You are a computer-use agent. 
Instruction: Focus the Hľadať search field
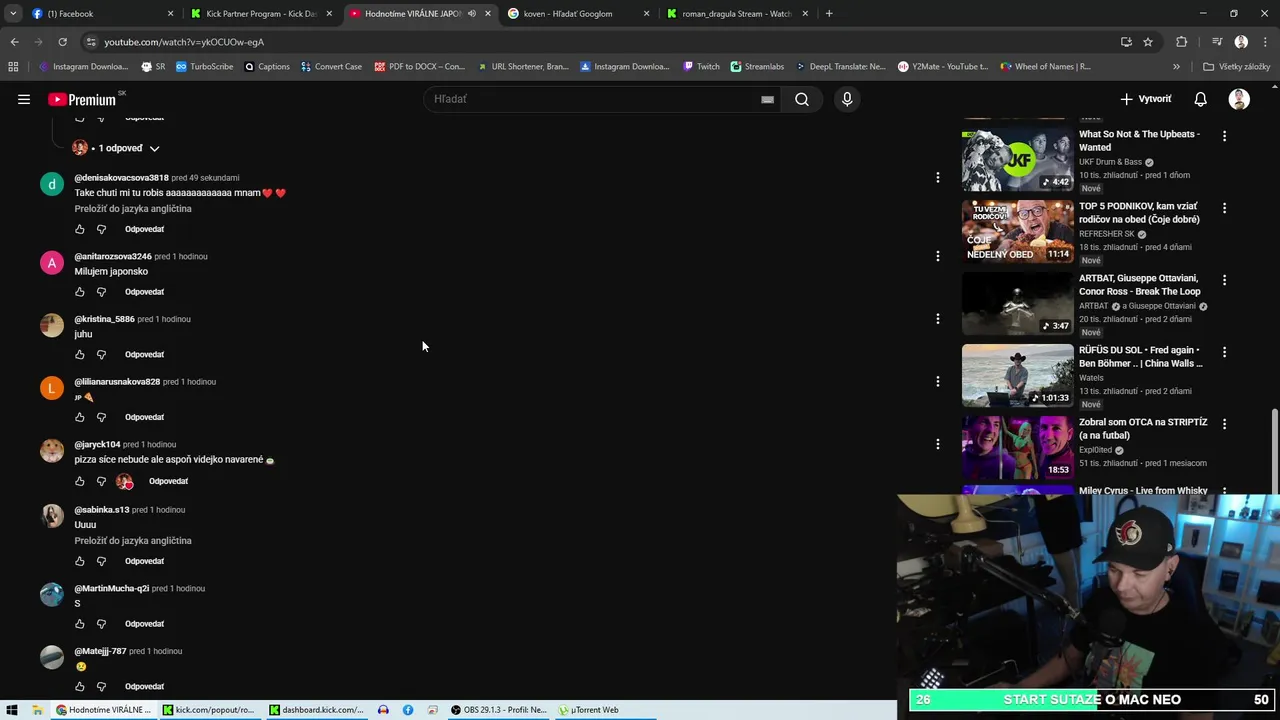pos(595,99)
